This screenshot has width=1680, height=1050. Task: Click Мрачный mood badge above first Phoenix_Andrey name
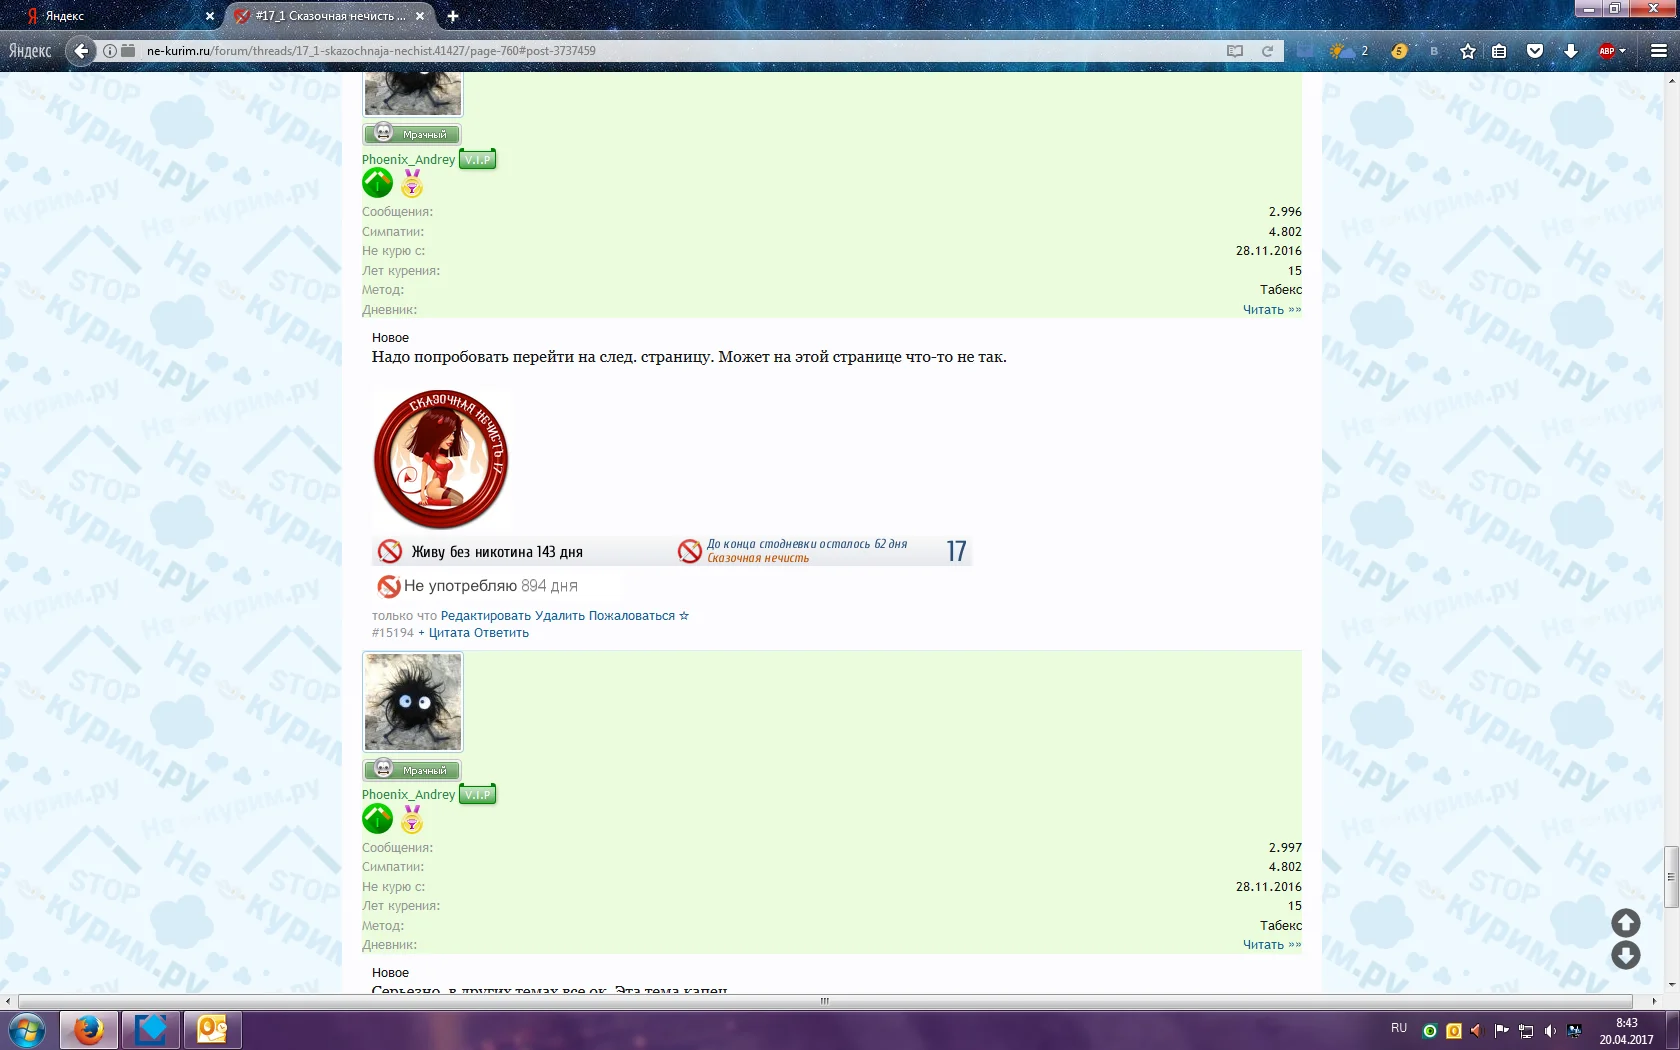click(x=411, y=134)
